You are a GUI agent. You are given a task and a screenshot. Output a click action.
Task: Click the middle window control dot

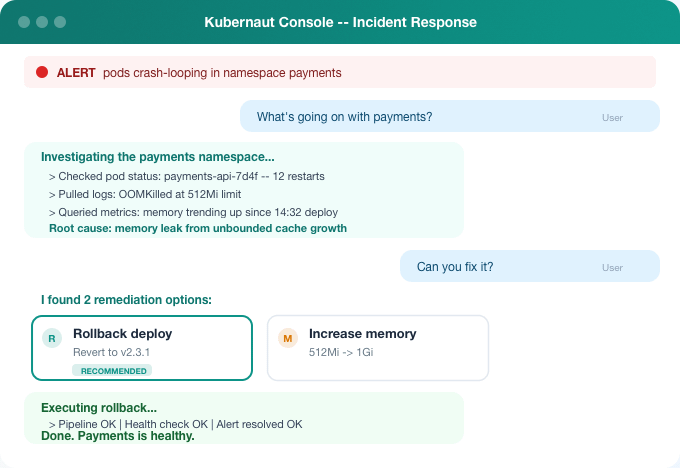(41, 22)
